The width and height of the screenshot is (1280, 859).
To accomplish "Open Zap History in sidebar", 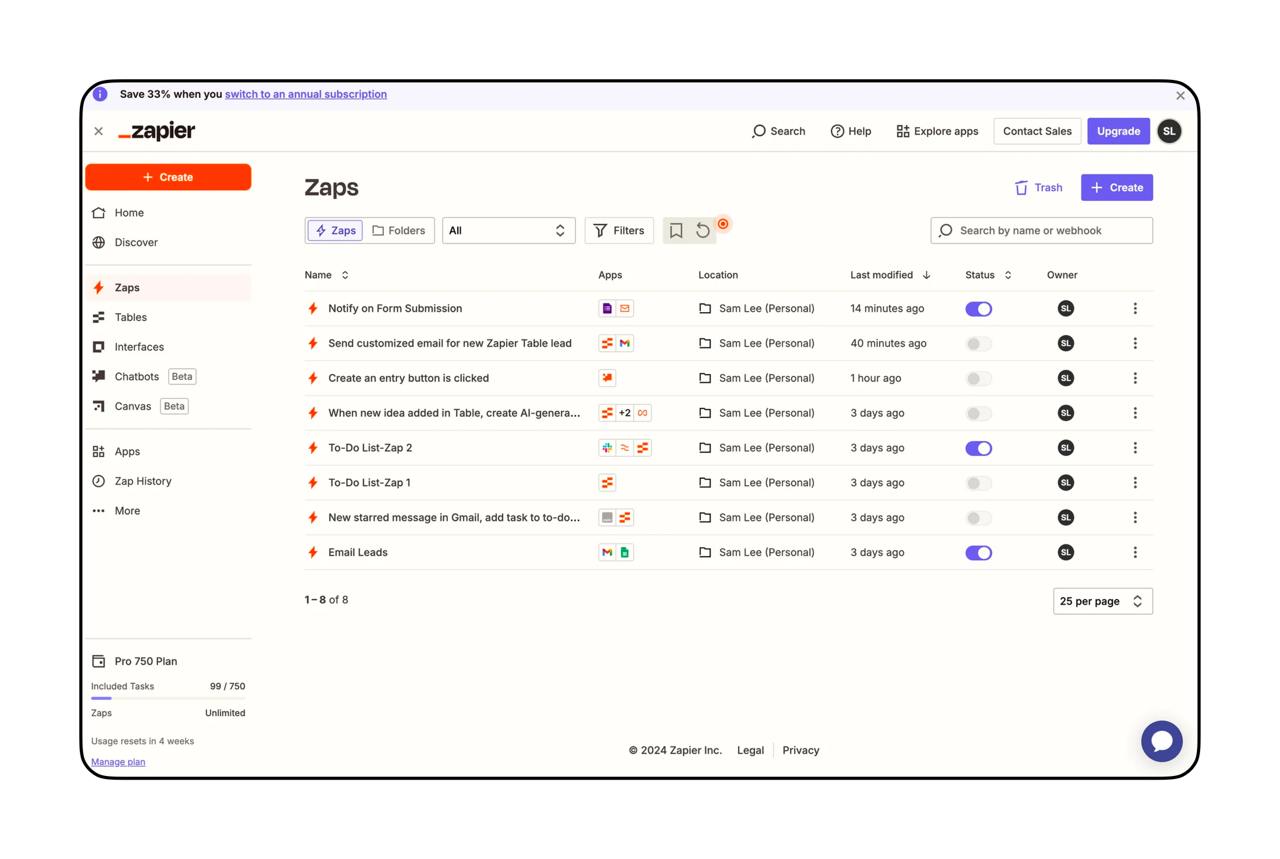I will click(168, 481).
